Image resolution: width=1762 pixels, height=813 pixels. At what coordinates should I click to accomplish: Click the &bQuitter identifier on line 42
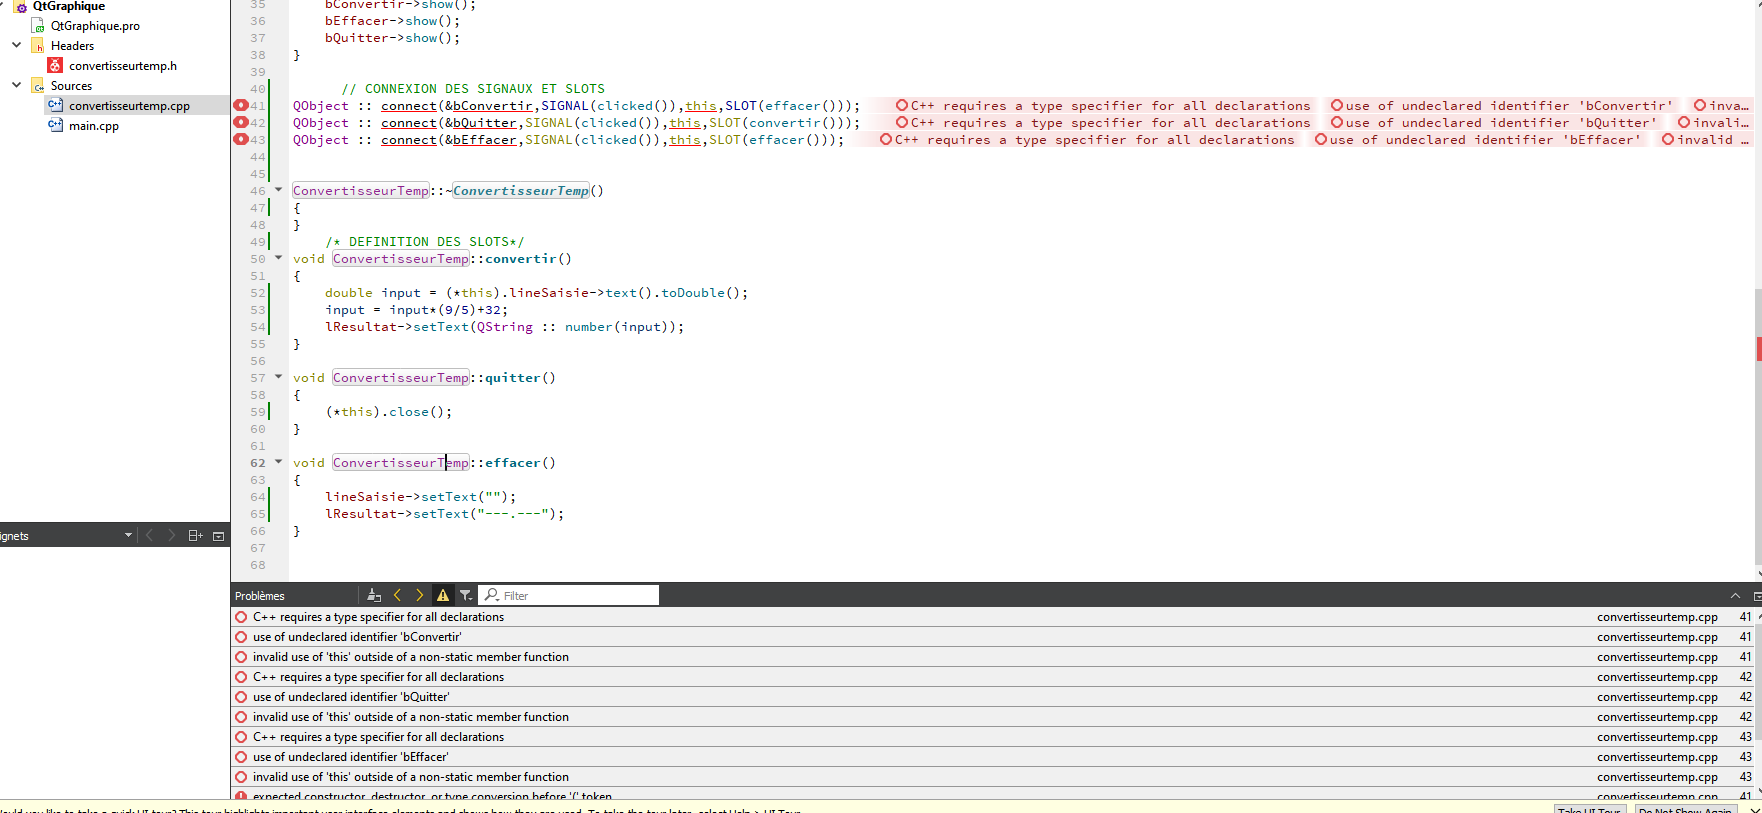point(481,123)
